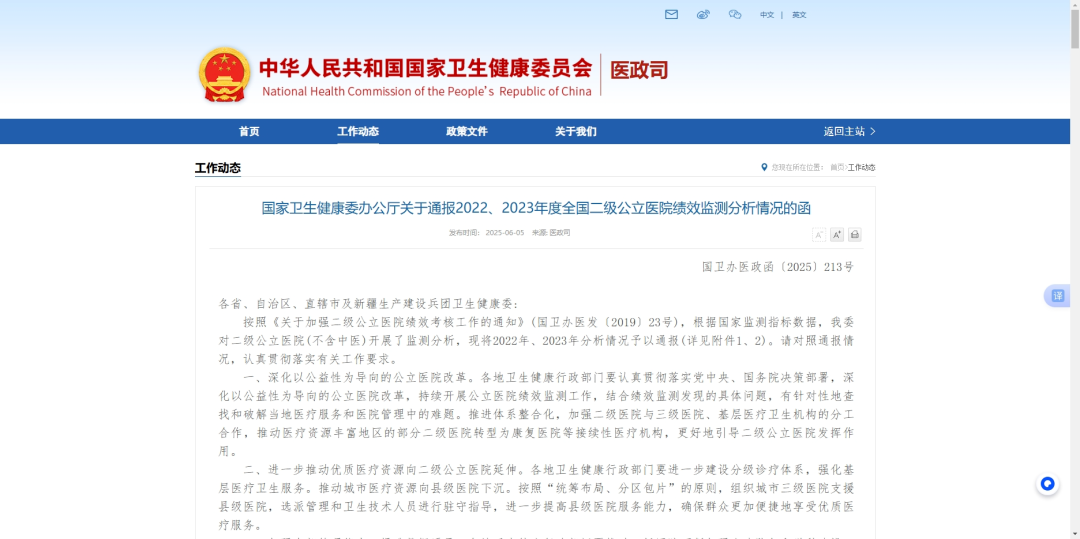Click 返回主站 link
Screen dimensions: 1080x539
click(850, 131)
